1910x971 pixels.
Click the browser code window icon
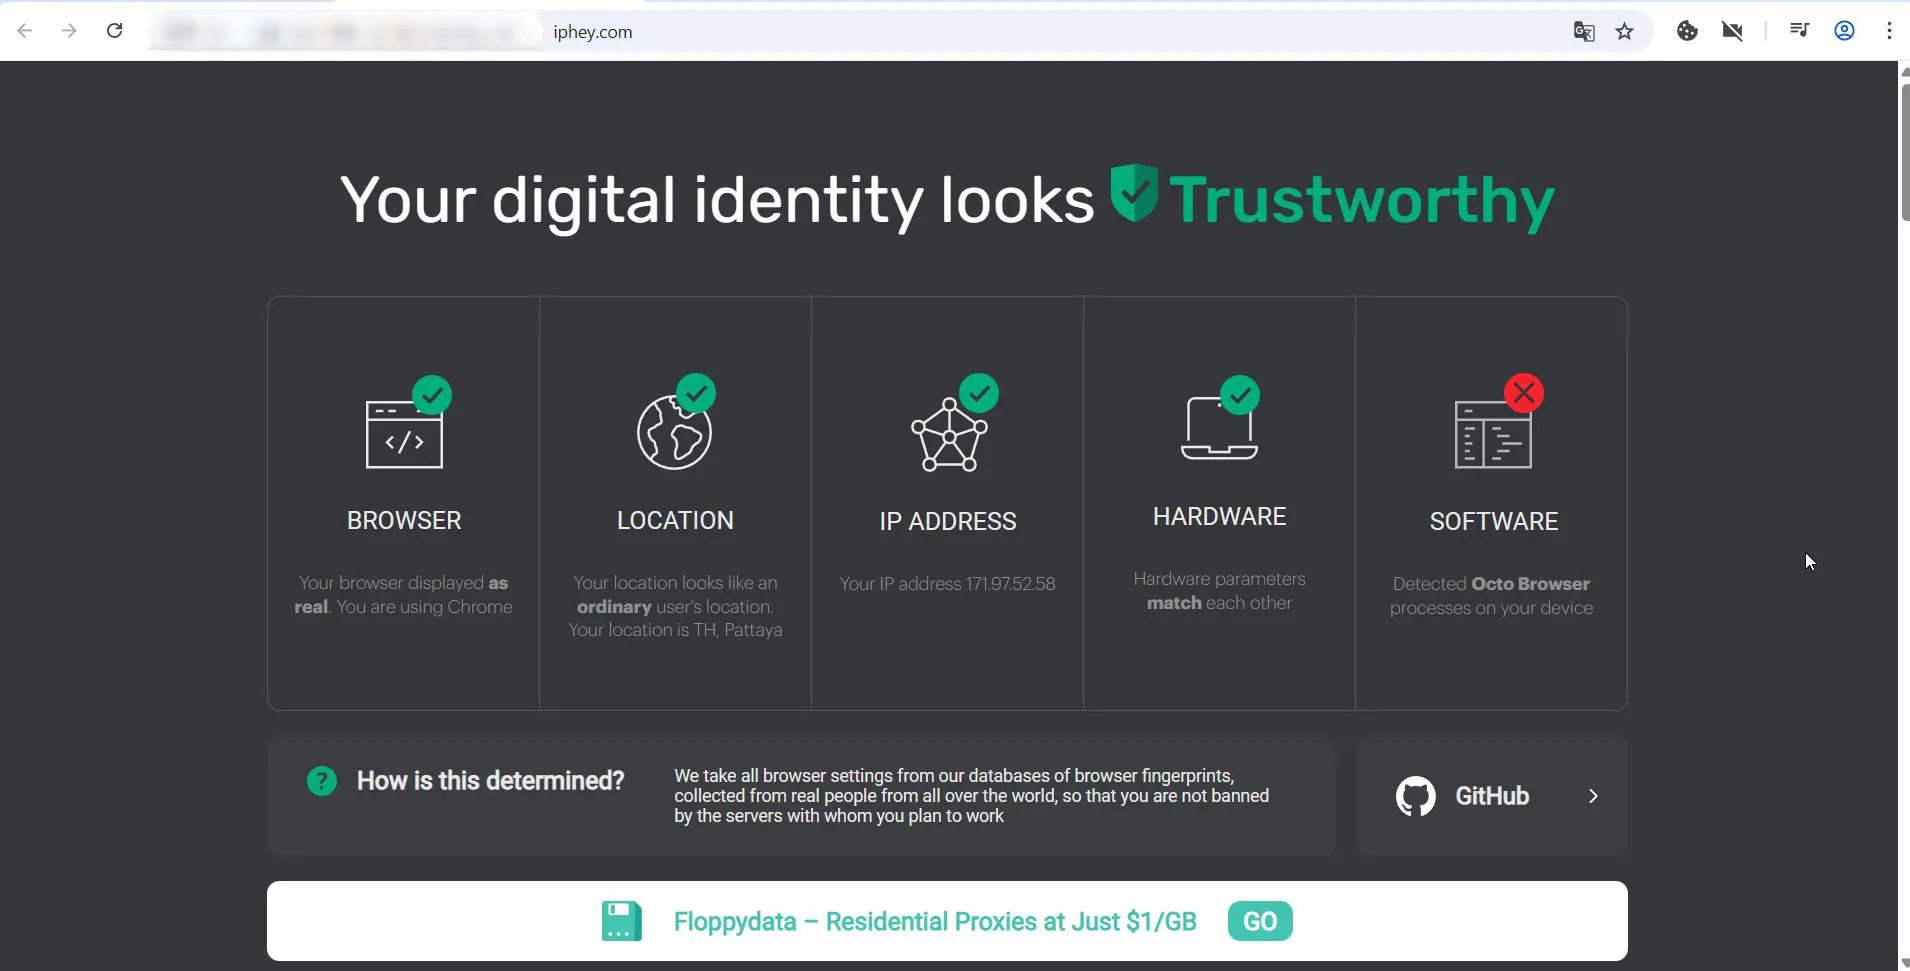pyautogui.click(x=404, y=434)
